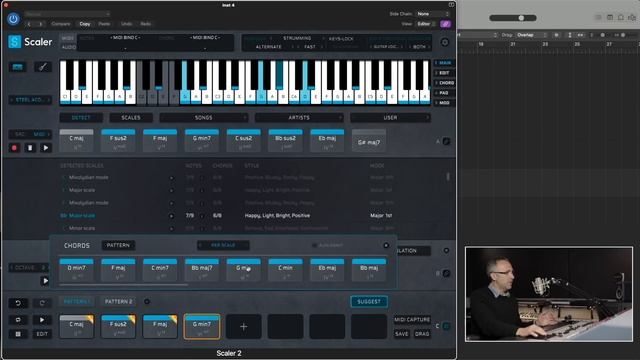The height and width of the screenshot is (360, 640).
Task: Switch to keyboard view icon
Action: click(x=18, y=67)
